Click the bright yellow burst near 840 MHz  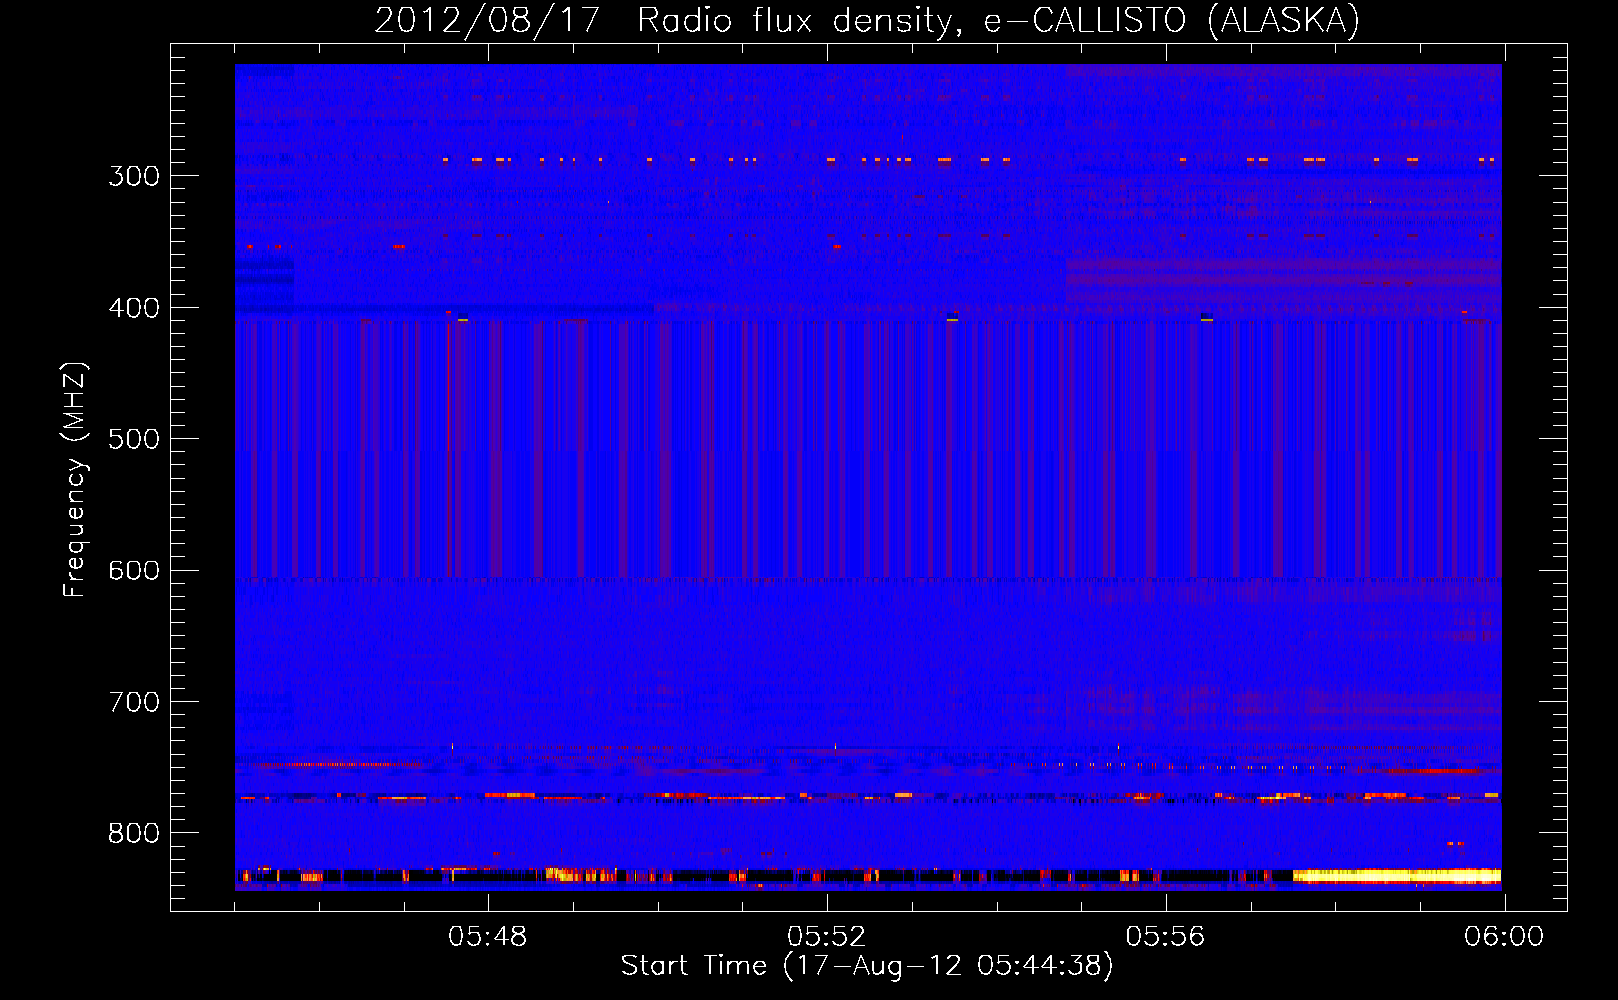tap(1397, 876)
